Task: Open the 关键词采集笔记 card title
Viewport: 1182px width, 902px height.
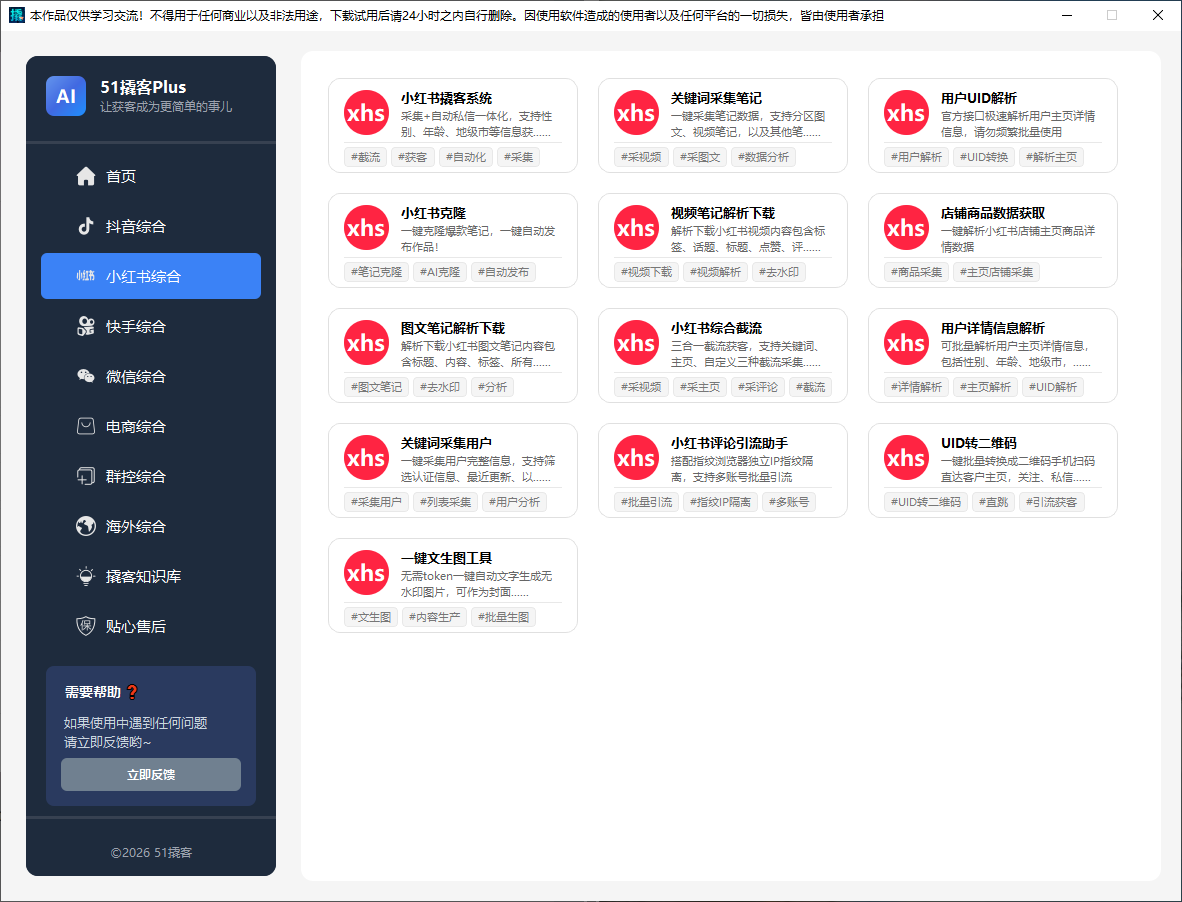Action: coord(716,98)
